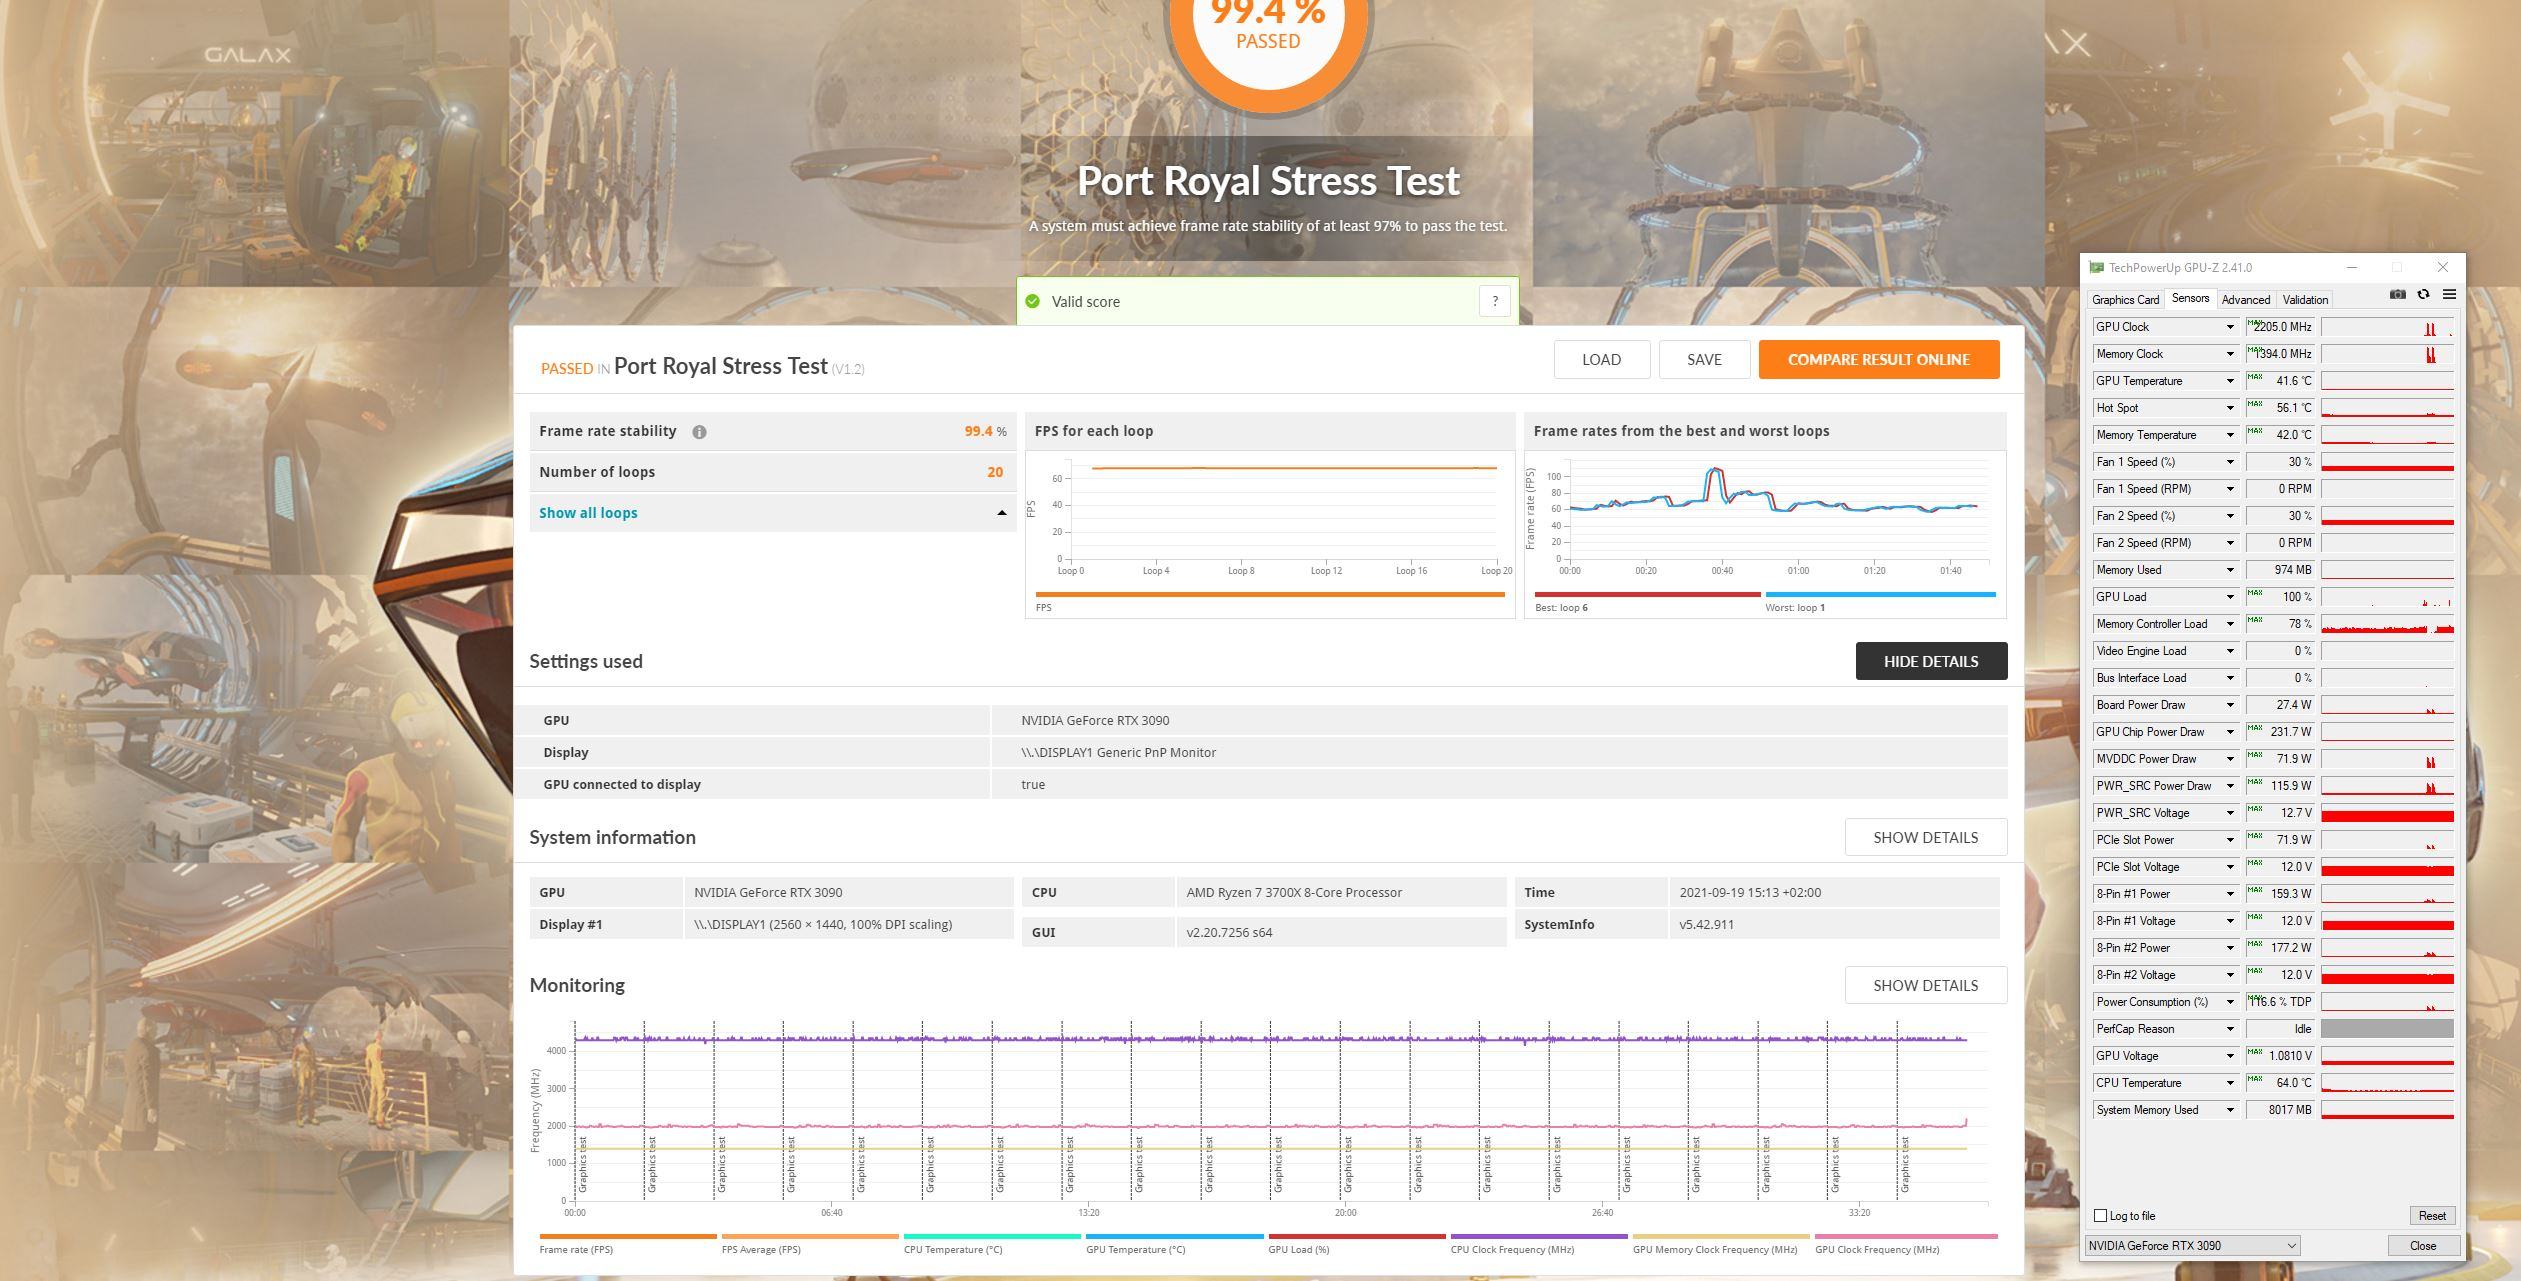Image resolution: width=2521 pixels, height=1281 pixels.
Task: Open 8-Pin #1 Power dropdown
Action: [x=2229, y=894]
